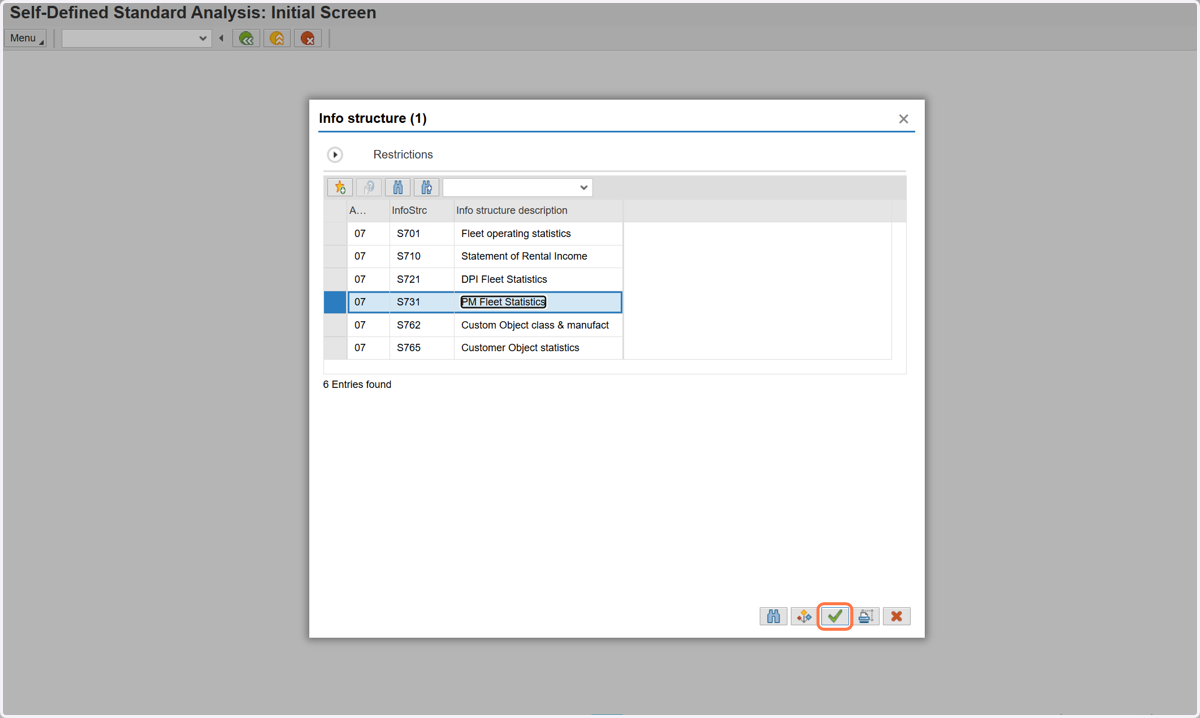The width and height of the screenshot is (1200, 718).
Task: Collapse command field using small left triangle
Action: point(221,38)
